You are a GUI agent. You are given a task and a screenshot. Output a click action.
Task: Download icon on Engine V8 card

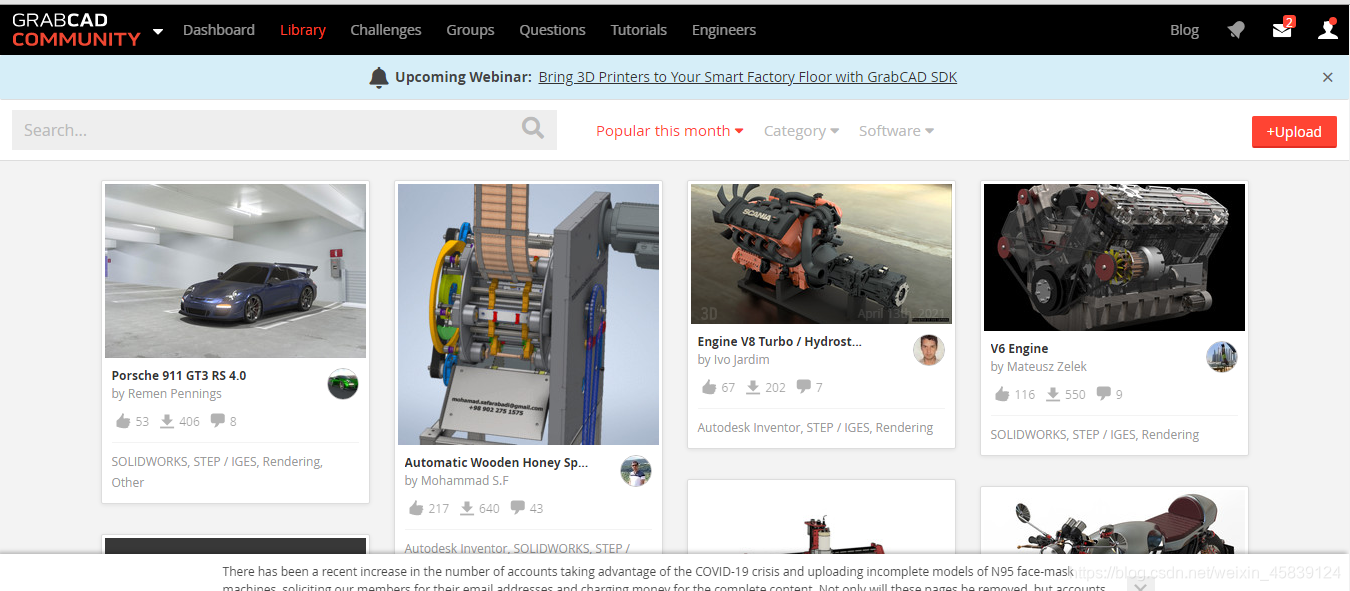pos(752,387)
